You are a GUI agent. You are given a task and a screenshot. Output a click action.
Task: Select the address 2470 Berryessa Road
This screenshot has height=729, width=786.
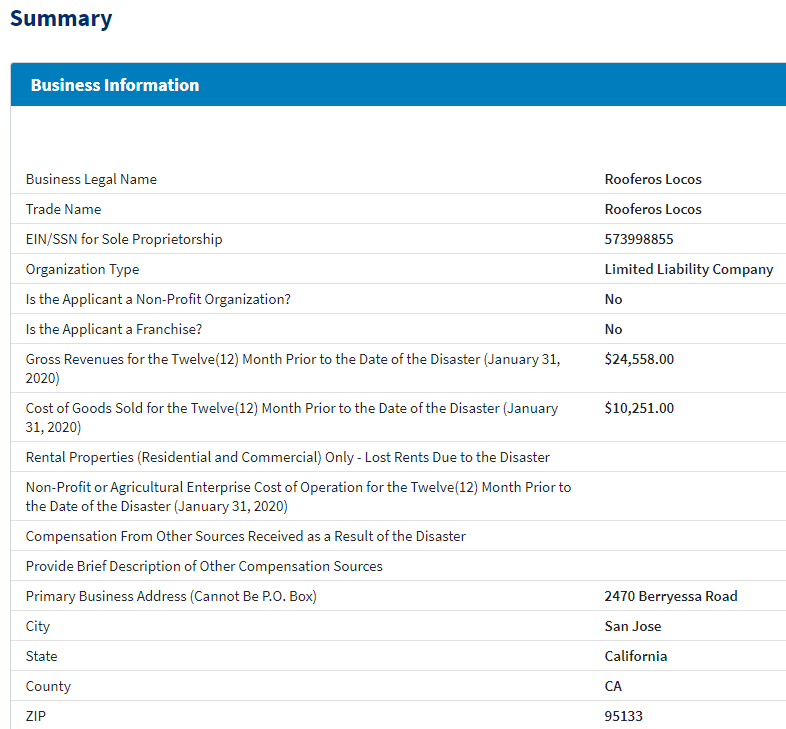click(671, 596)
